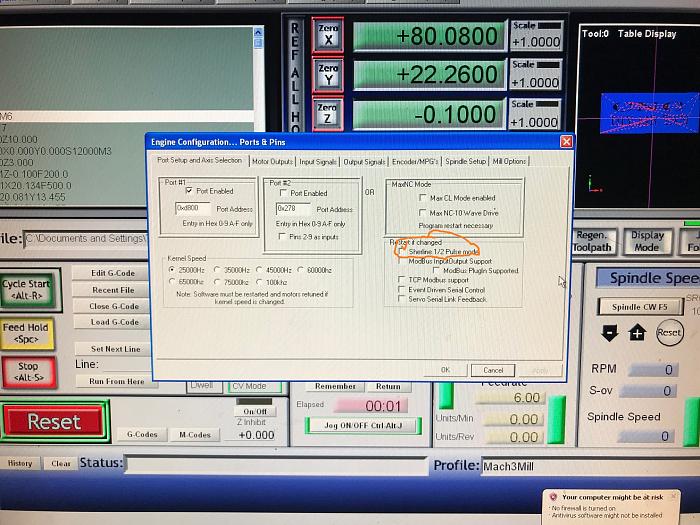Open the Spindle Setup tab
Image resolution: width=700 pixels, height=525 pixels.
[465, 161]
